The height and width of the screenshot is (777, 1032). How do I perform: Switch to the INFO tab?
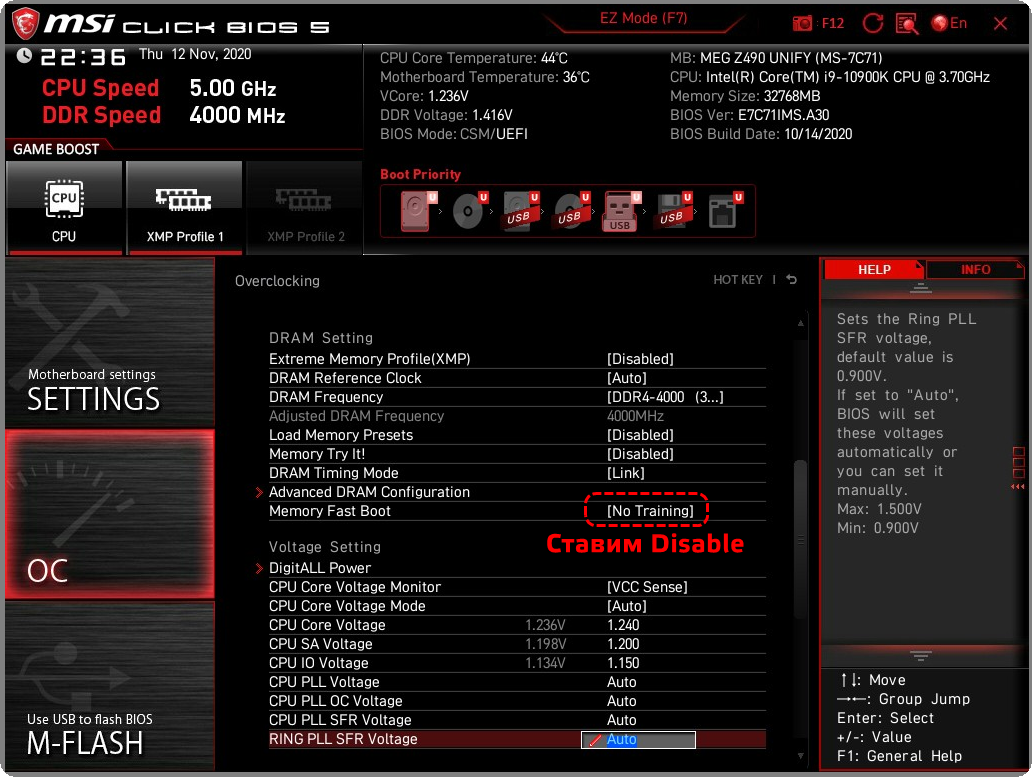click(x=975, y=270)
